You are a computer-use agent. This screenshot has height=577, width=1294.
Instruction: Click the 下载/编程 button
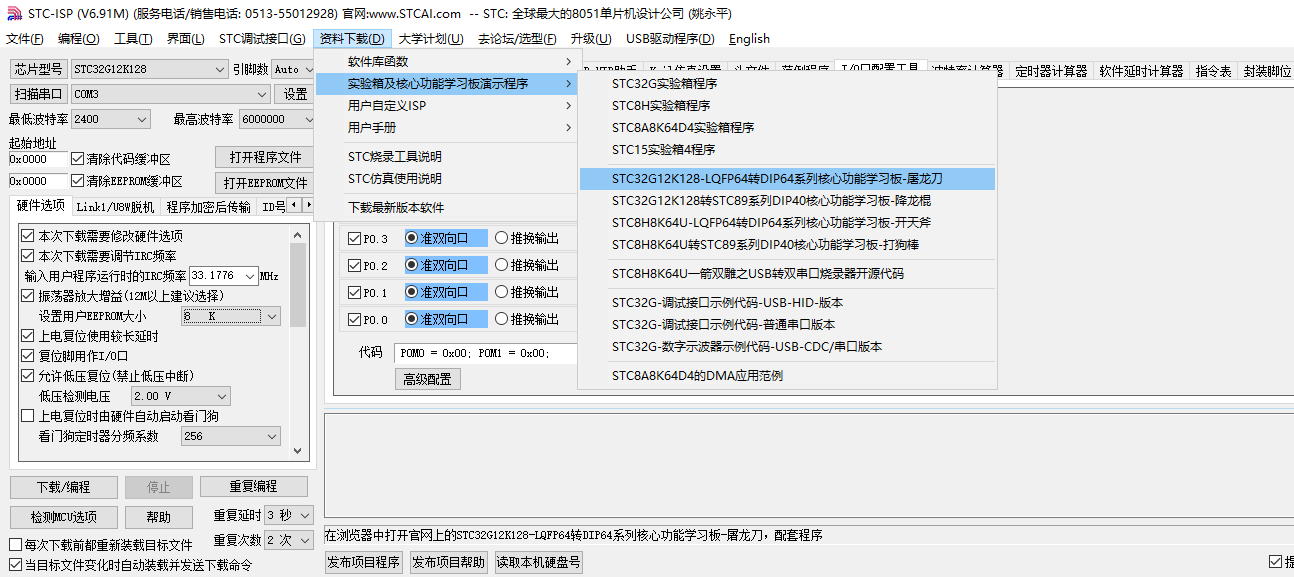63,487
